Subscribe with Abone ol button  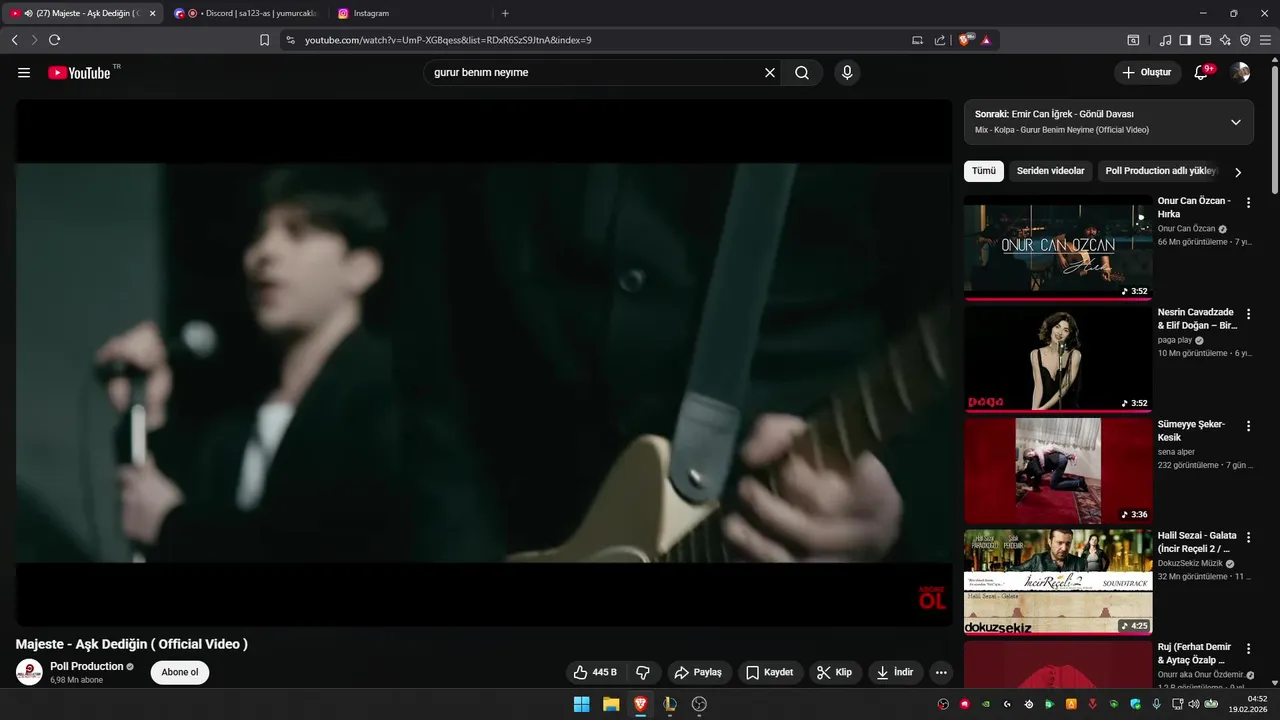click(180, 672)
